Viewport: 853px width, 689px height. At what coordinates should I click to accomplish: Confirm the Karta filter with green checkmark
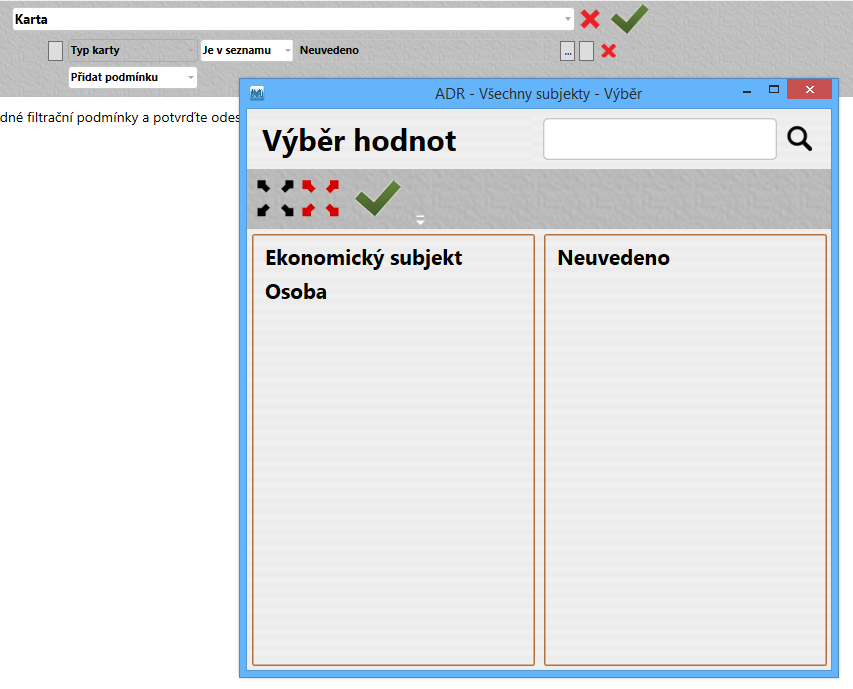[630, 18]
